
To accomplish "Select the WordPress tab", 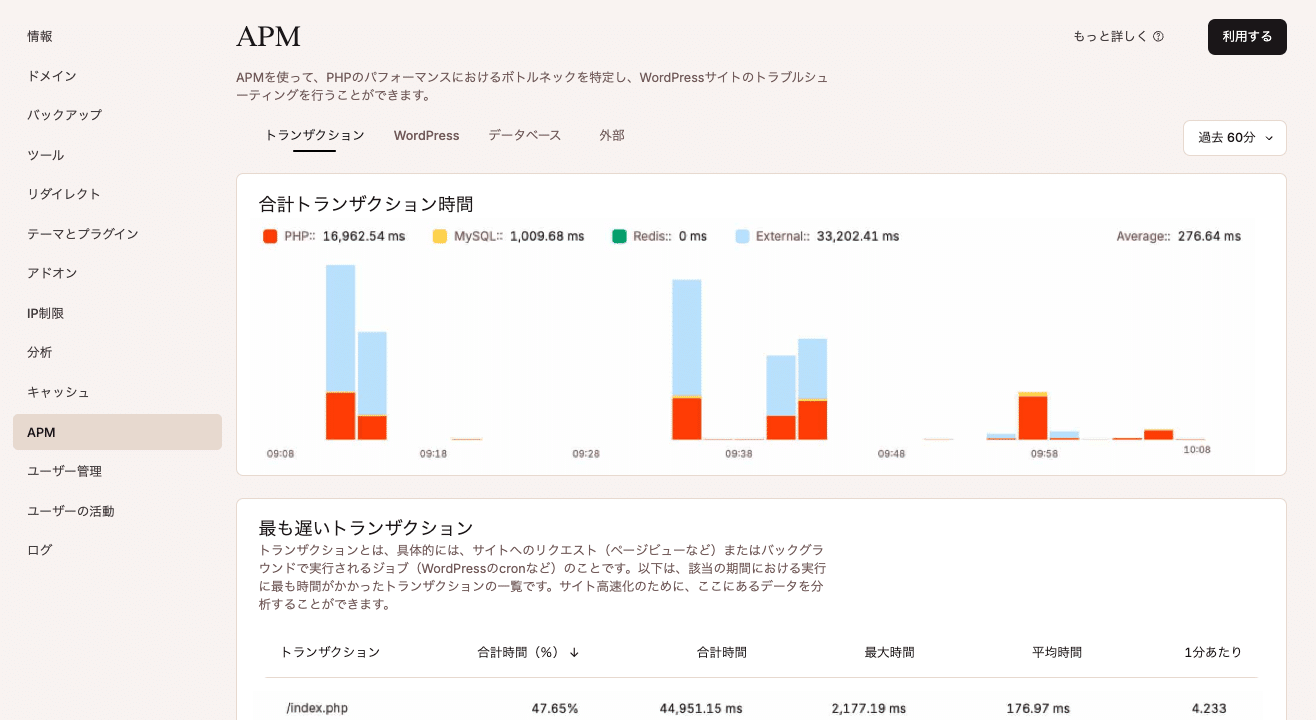I will tap(426, 135).
